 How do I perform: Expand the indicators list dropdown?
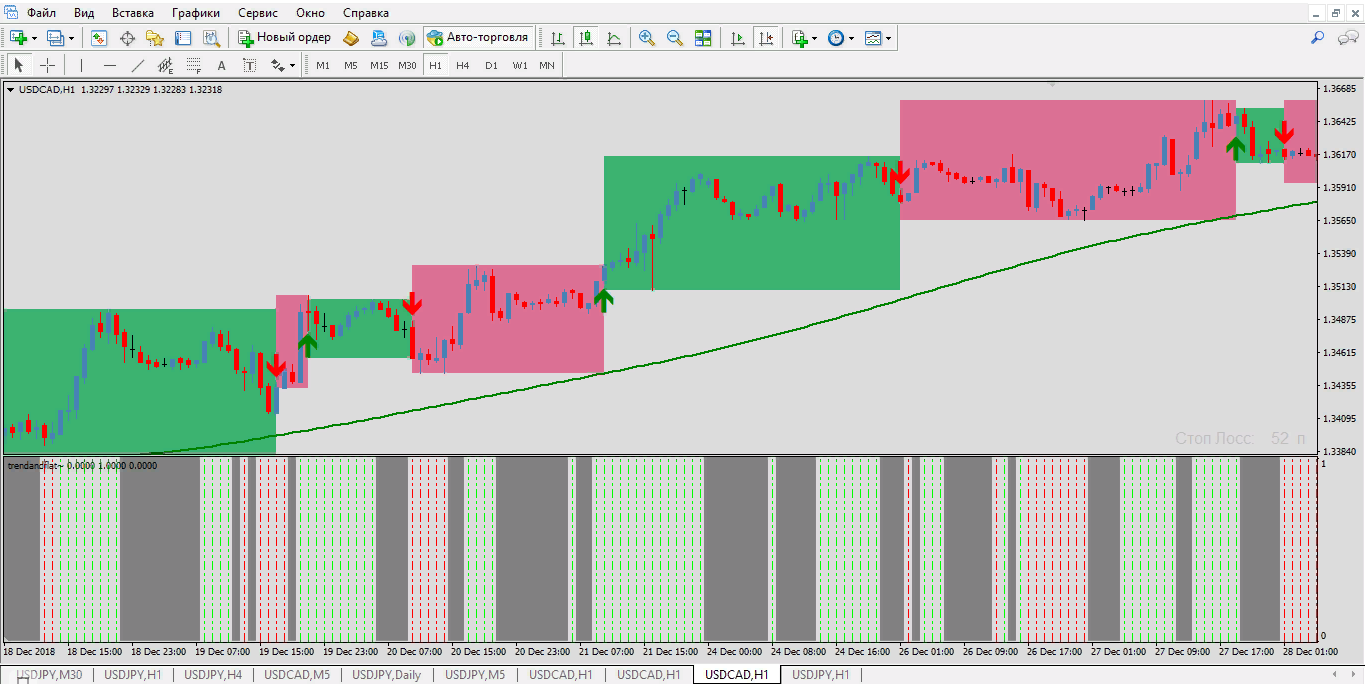(x=815, y=38)
